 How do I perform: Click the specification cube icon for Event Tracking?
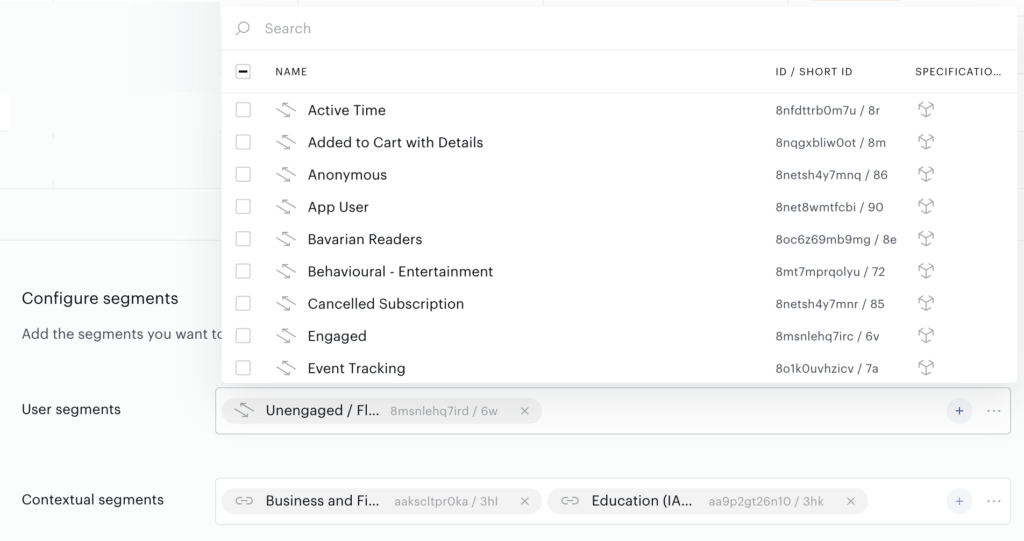tap(926, 368)
